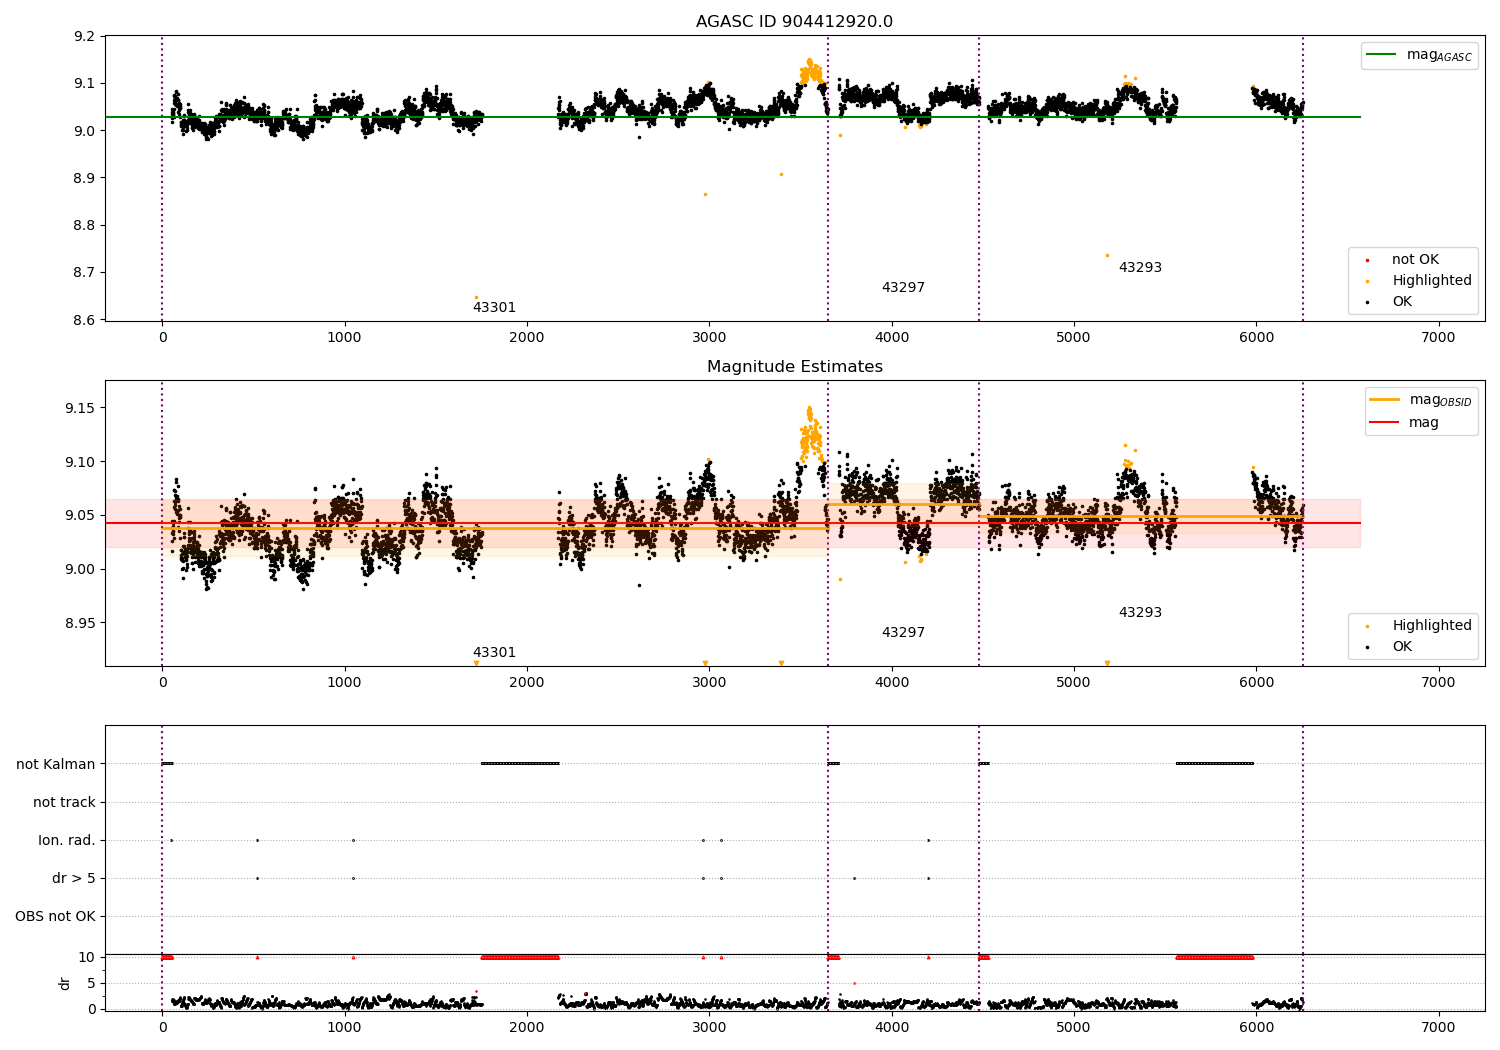Select the 8.6 y-axis tick label
The width and height of the screenshot is (1500, 1050).
(85, 320)
